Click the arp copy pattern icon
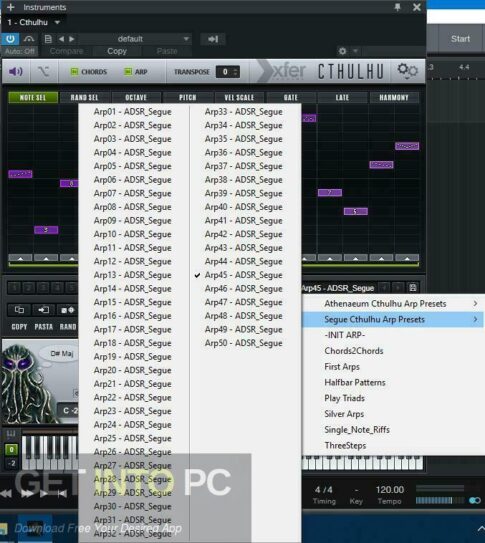The height and width of the screenshot is (543, 485). 19,310
